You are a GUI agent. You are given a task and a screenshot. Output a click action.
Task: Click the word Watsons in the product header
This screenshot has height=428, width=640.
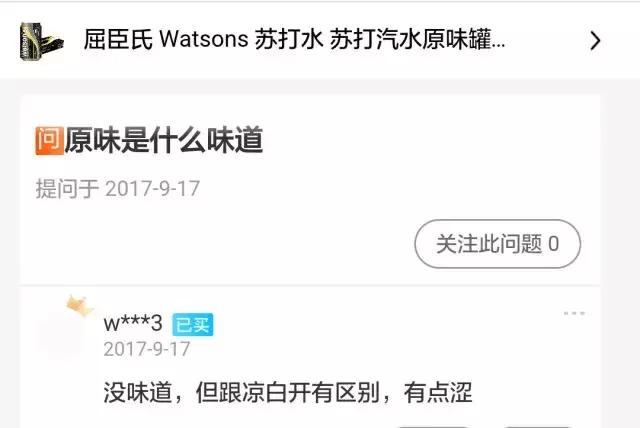click(204, 40)
